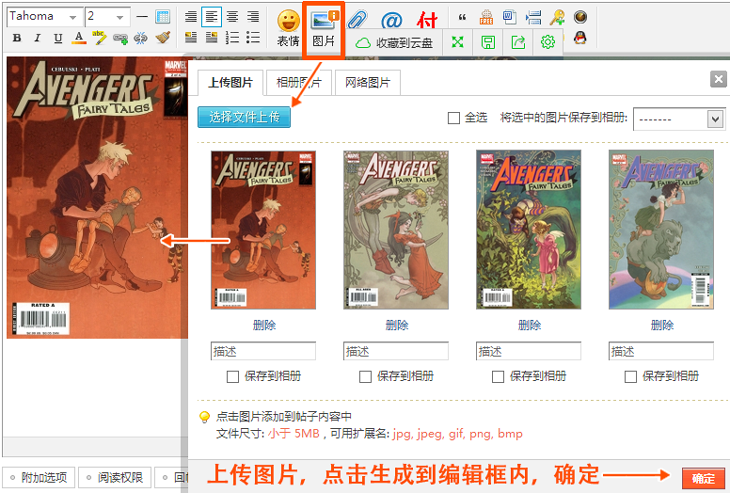Open the album selection dropdown next to 保存到相册

[679, 120]
